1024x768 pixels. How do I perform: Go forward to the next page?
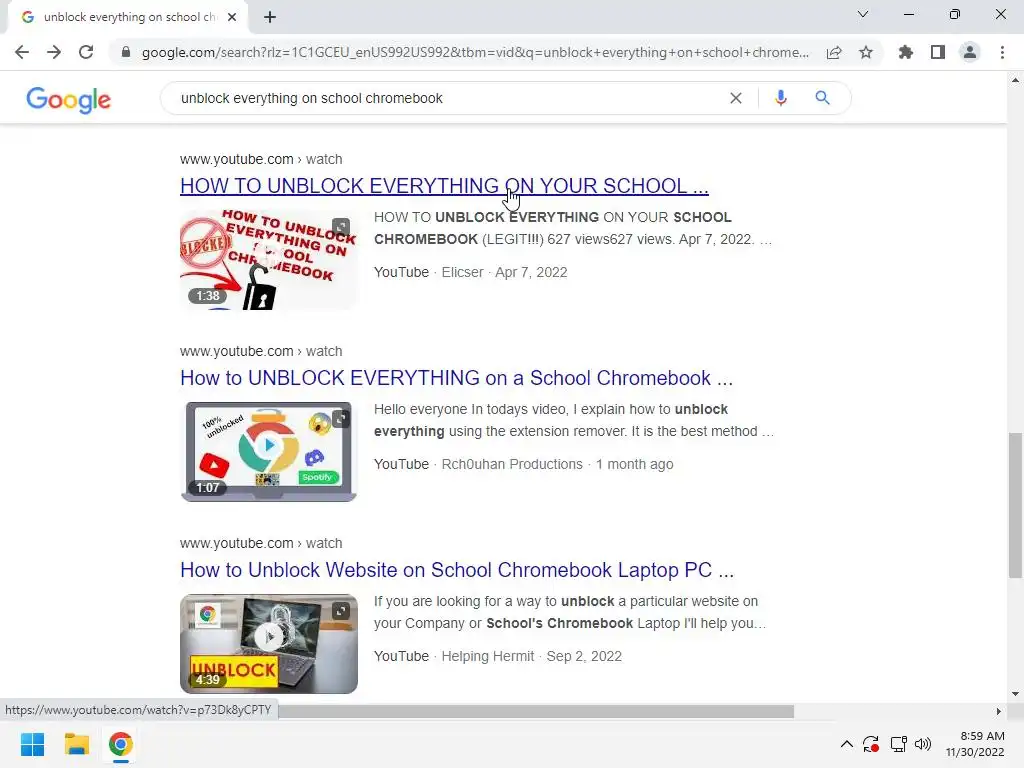click(x=54, y=52)
